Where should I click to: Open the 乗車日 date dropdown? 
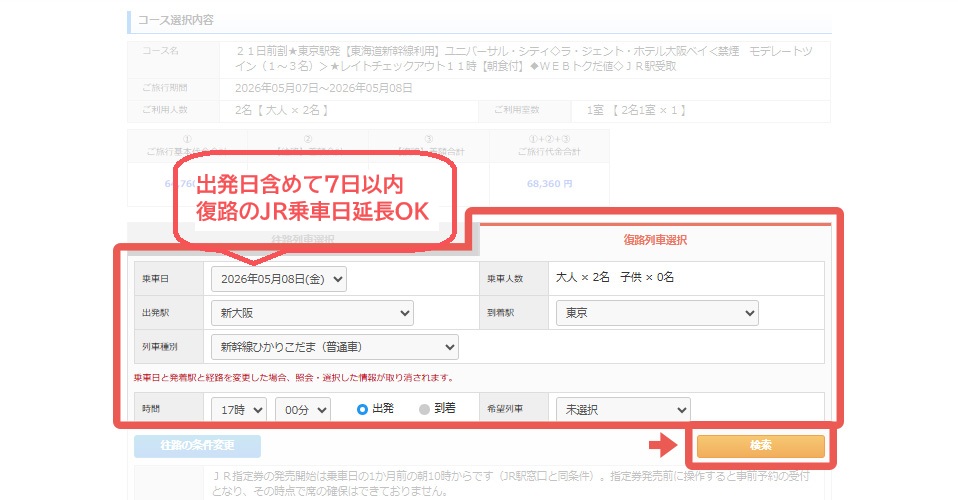[x=279, y=279]
